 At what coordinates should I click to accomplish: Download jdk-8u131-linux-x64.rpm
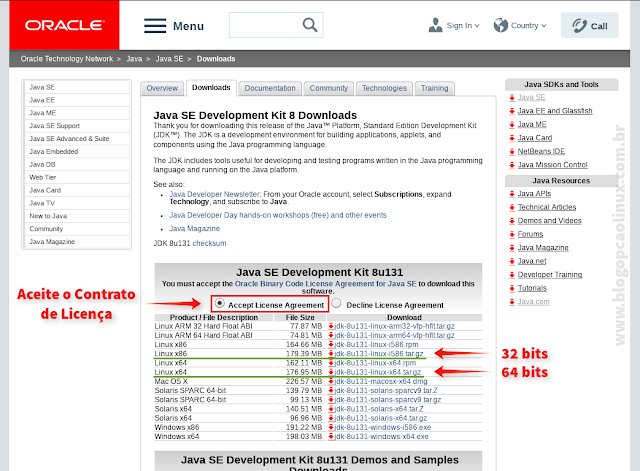click(x=375, y=363)
